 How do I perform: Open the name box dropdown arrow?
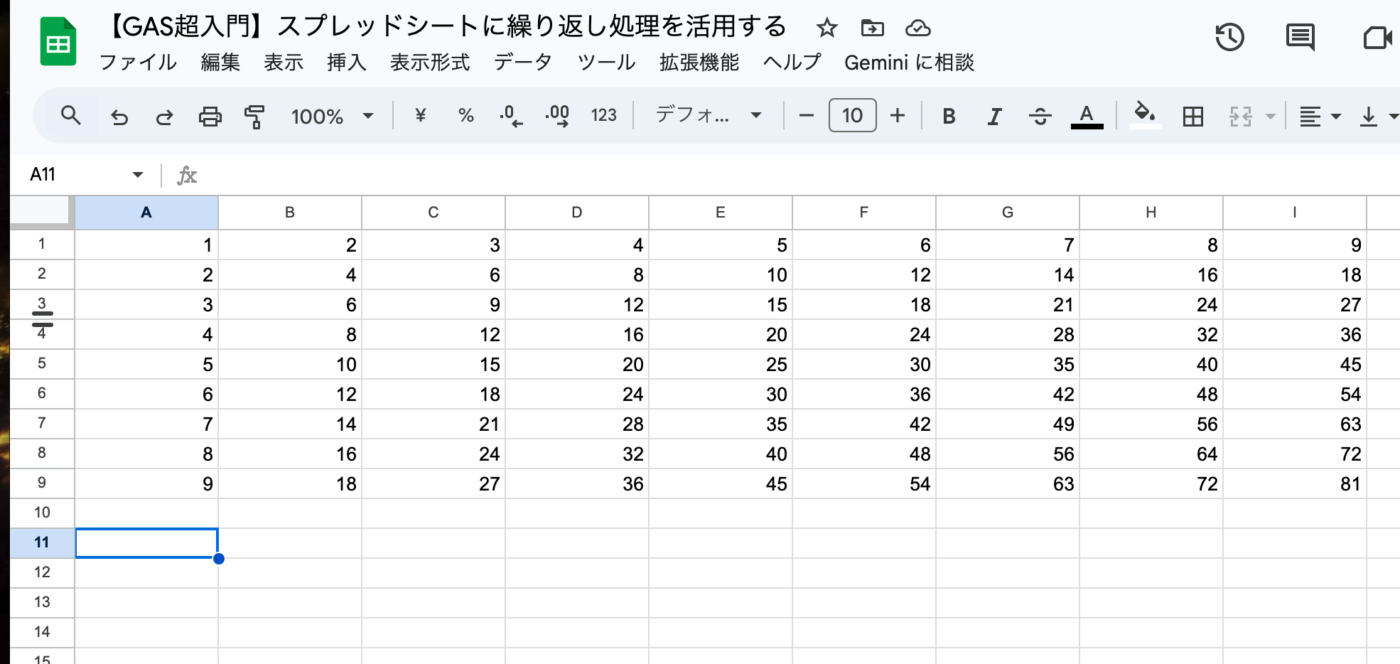138,175
